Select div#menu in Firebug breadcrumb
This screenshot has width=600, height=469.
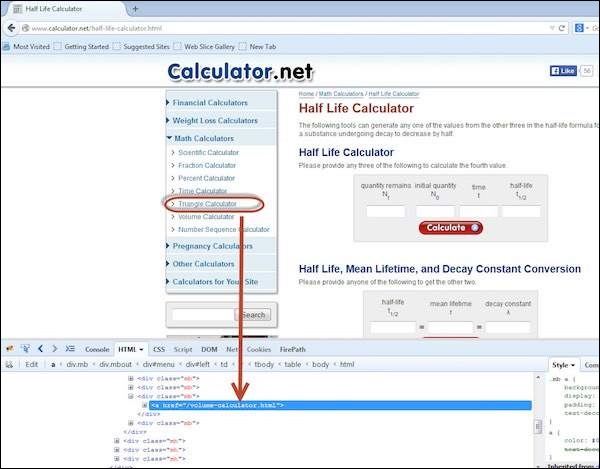coord(158,365)
